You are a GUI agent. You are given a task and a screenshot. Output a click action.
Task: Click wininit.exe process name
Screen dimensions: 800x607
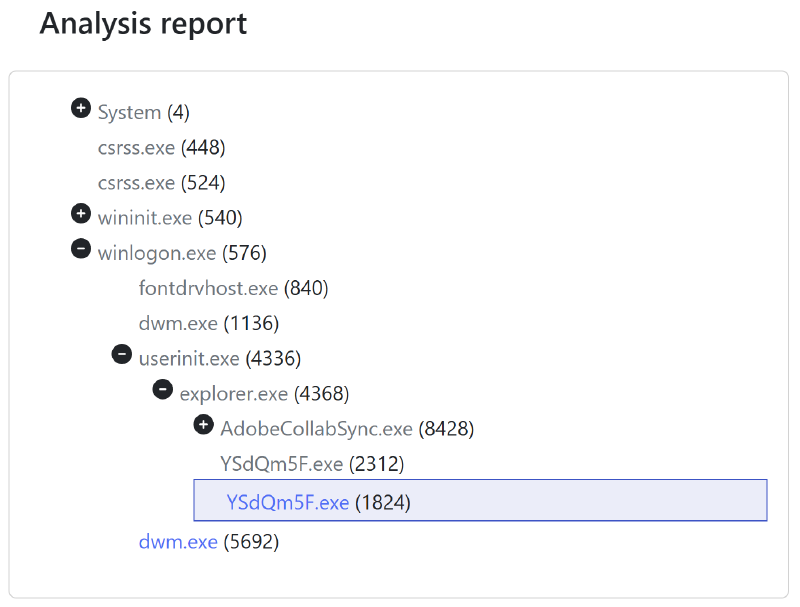145,218
